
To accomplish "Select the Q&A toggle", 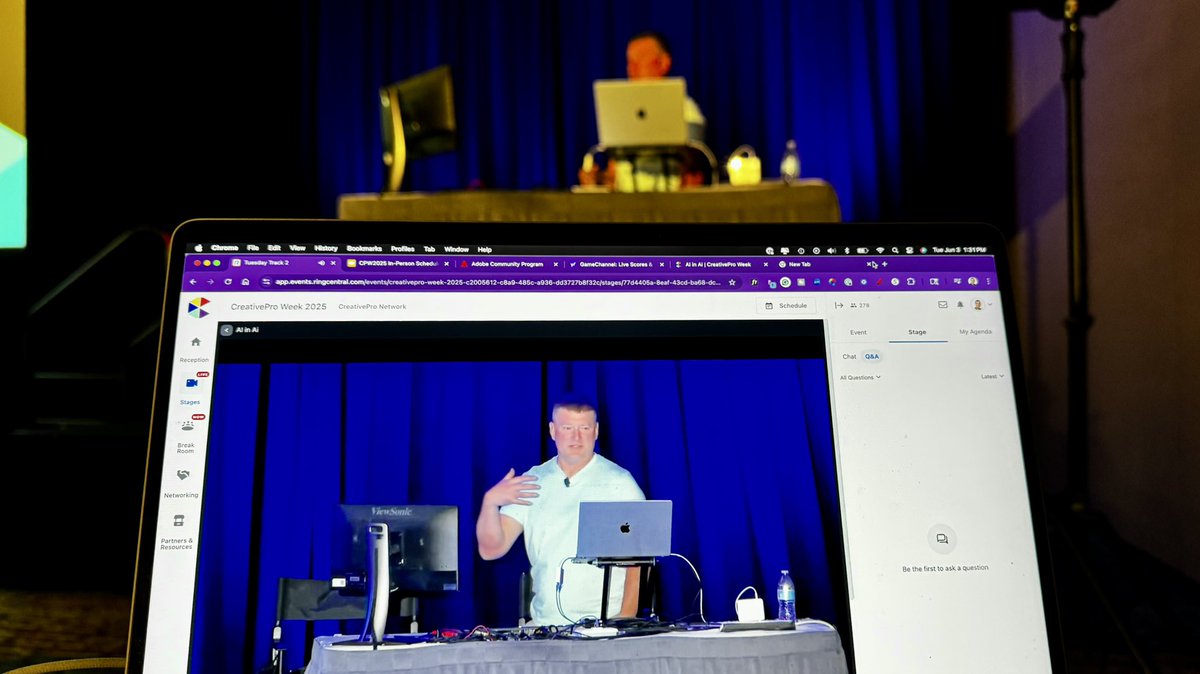I will coord(872,356).
